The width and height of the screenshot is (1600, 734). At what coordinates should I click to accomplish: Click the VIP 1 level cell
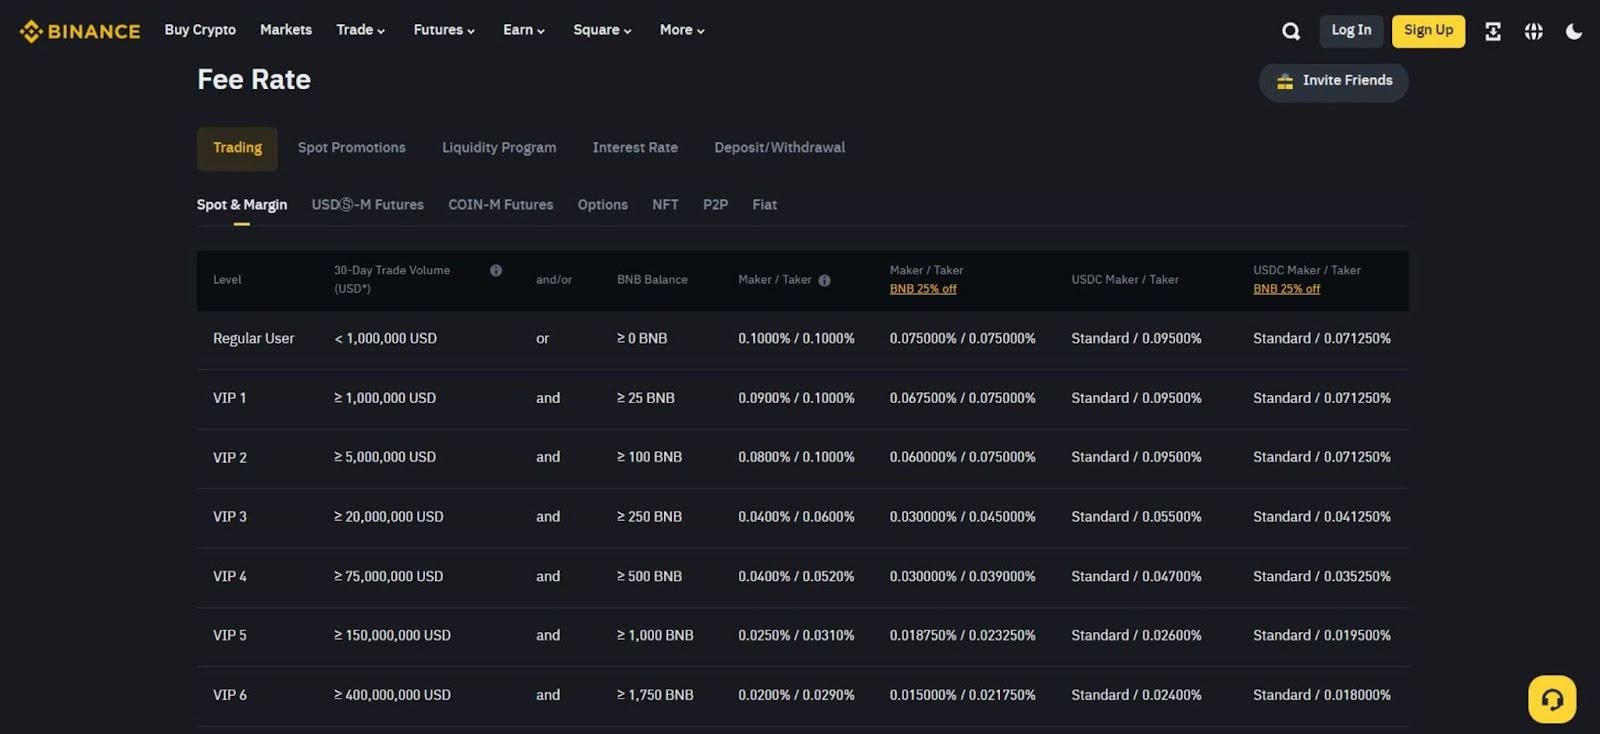click(x=230, y=398)
